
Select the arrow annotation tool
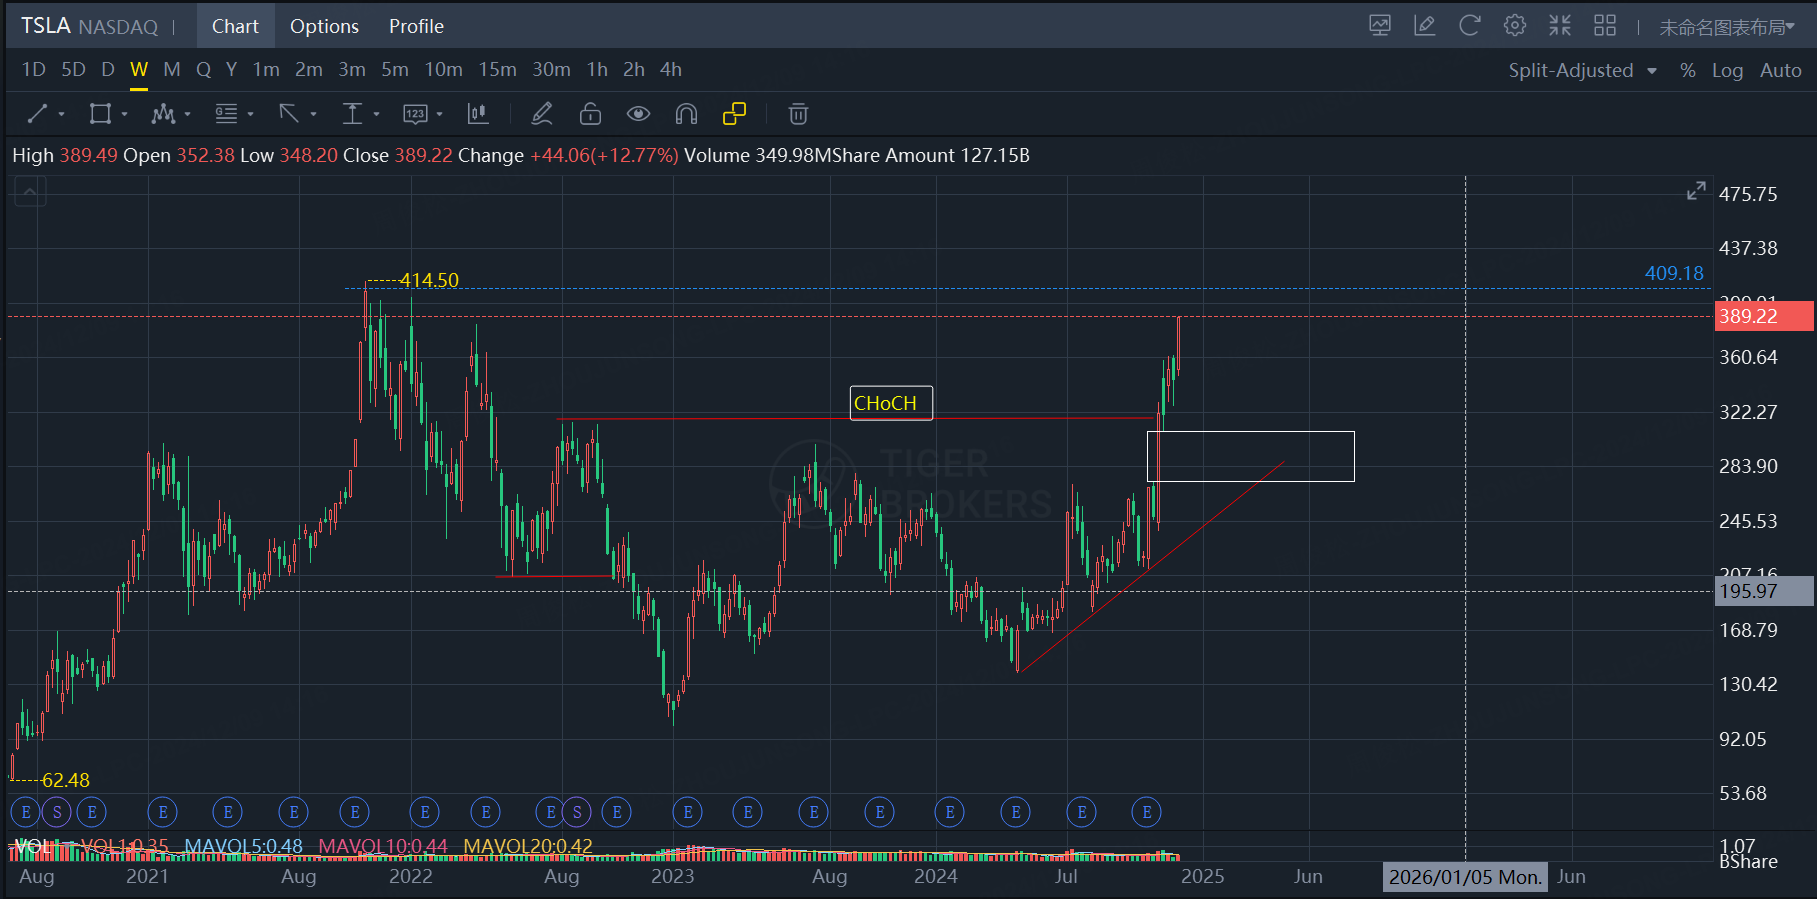pyautogui.click(x=289, y=114)
